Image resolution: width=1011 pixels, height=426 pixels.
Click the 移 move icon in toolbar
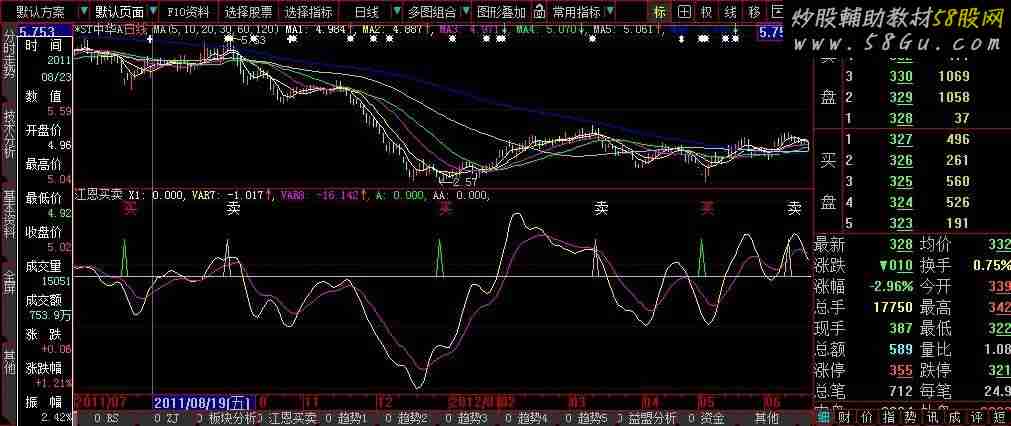pos(754,11)
